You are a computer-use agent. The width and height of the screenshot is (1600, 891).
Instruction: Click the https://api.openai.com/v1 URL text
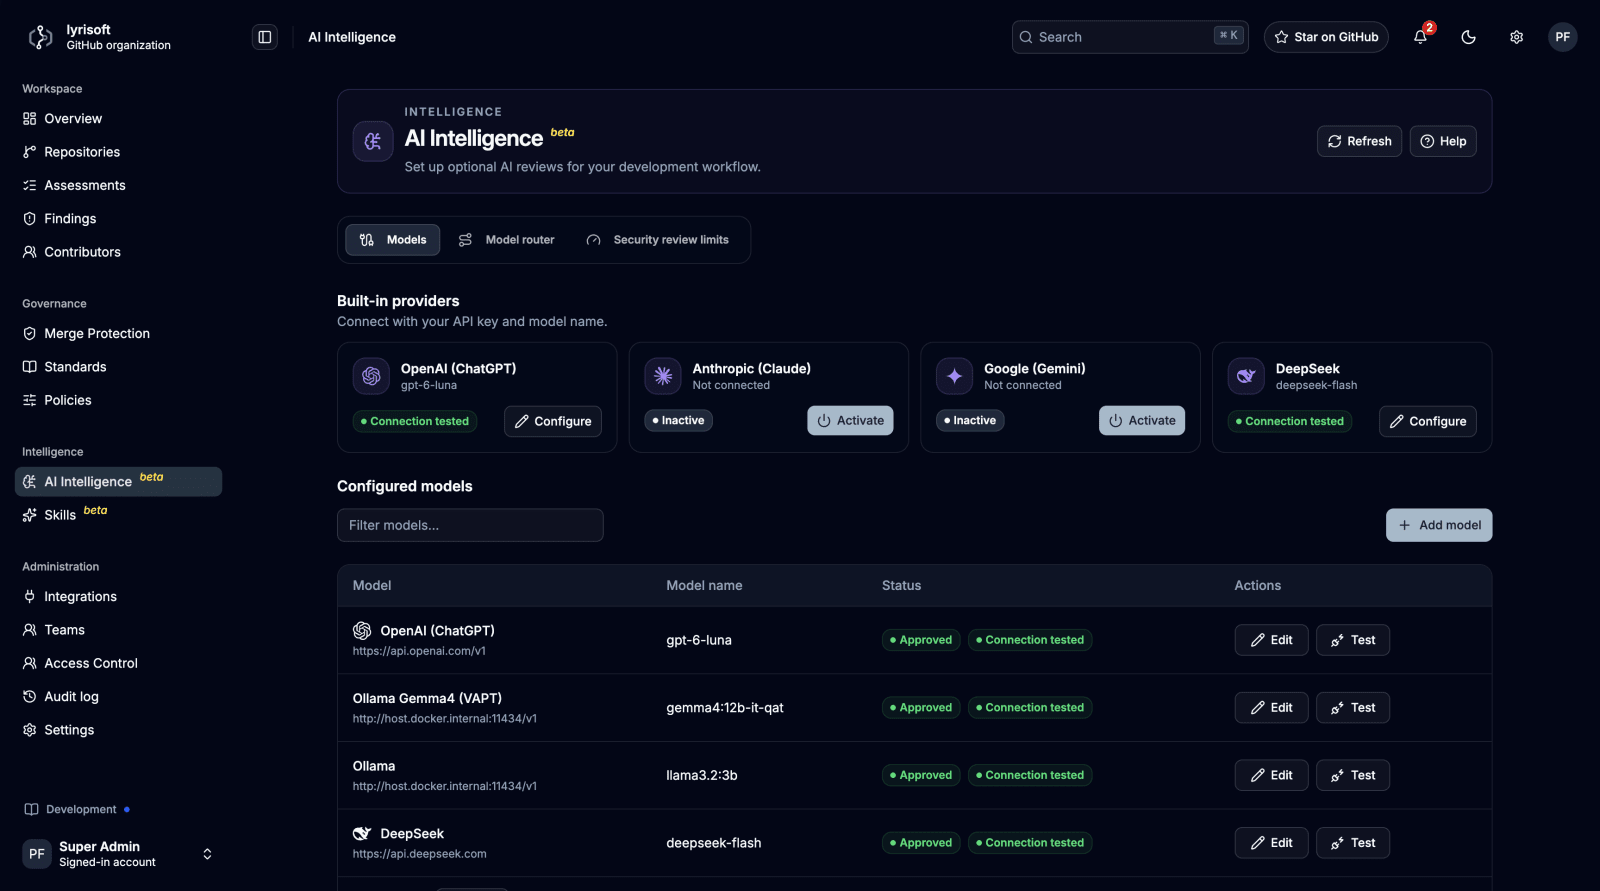[419, 651]
